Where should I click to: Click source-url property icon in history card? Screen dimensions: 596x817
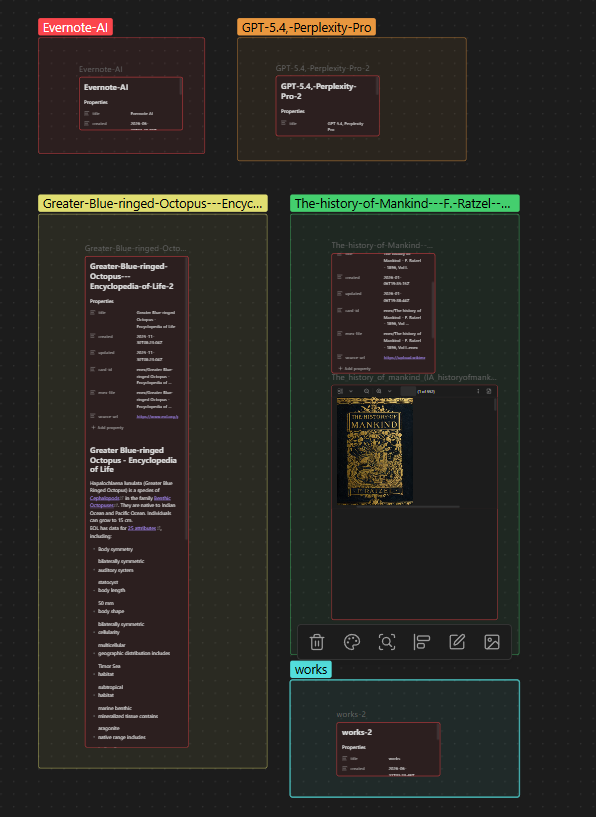[x=340, y=357]
